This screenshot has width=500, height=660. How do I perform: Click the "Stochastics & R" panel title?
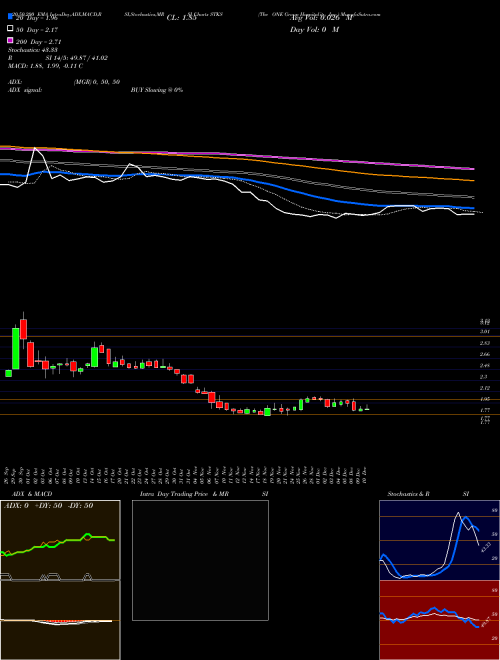[408, 494]
